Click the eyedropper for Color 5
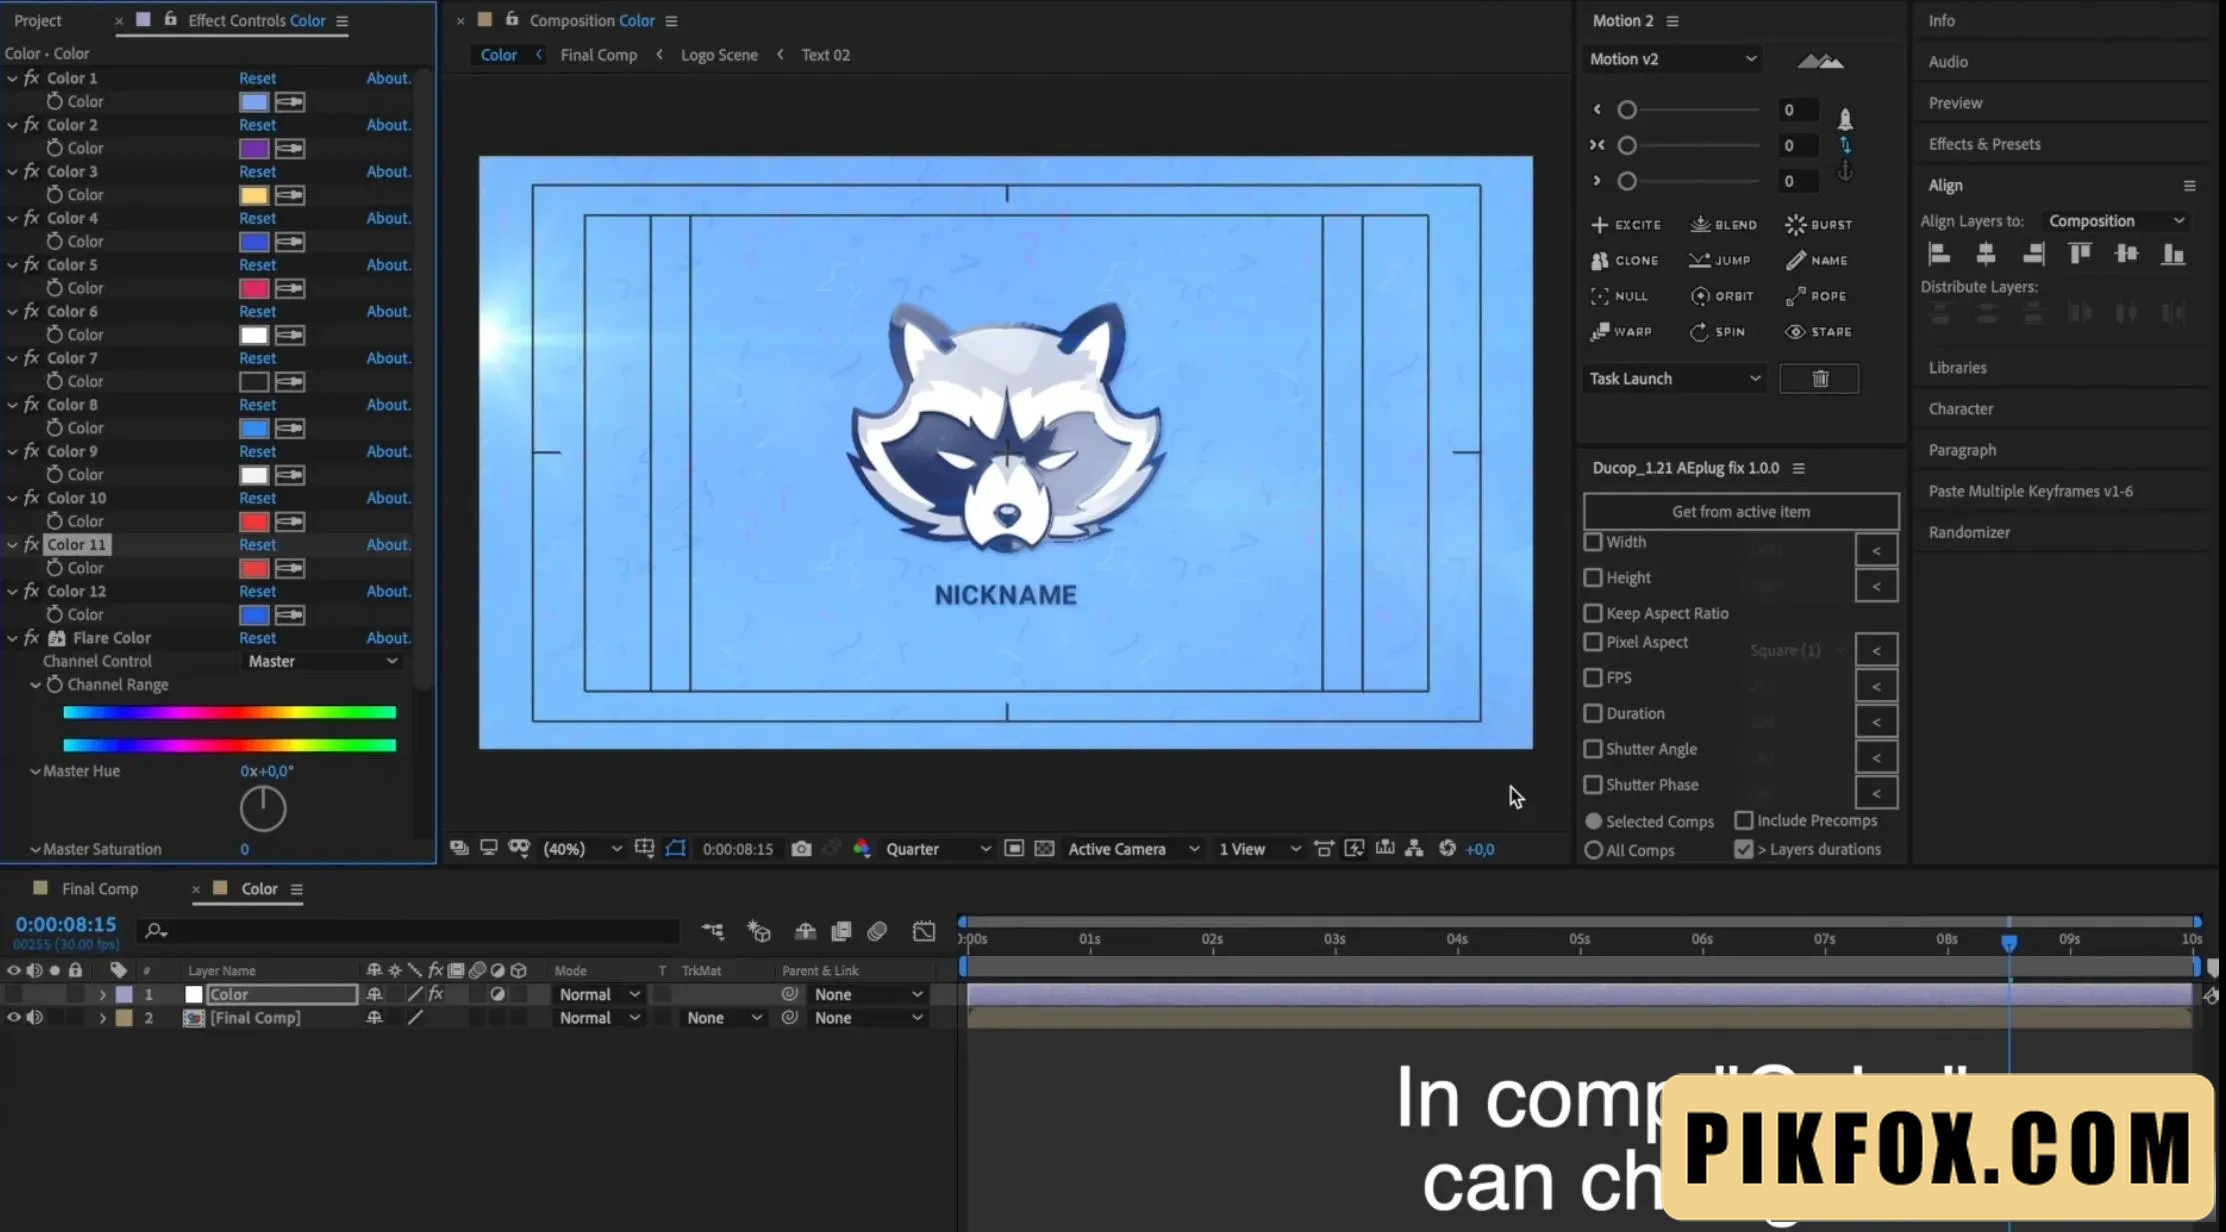Screen dimensions: 2226x1232 point(290,289)
